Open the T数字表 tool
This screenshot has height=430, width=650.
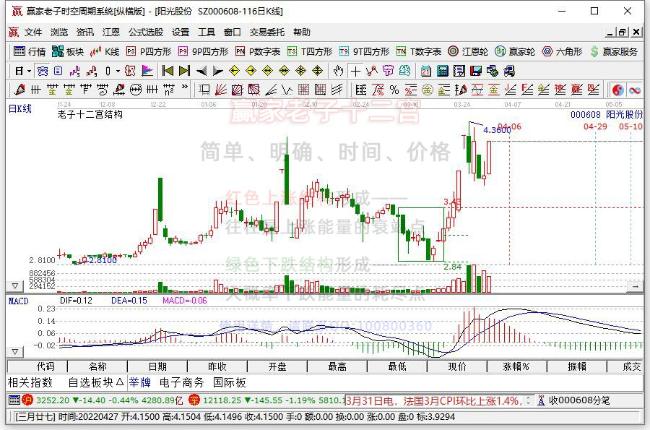pos(418,51)
